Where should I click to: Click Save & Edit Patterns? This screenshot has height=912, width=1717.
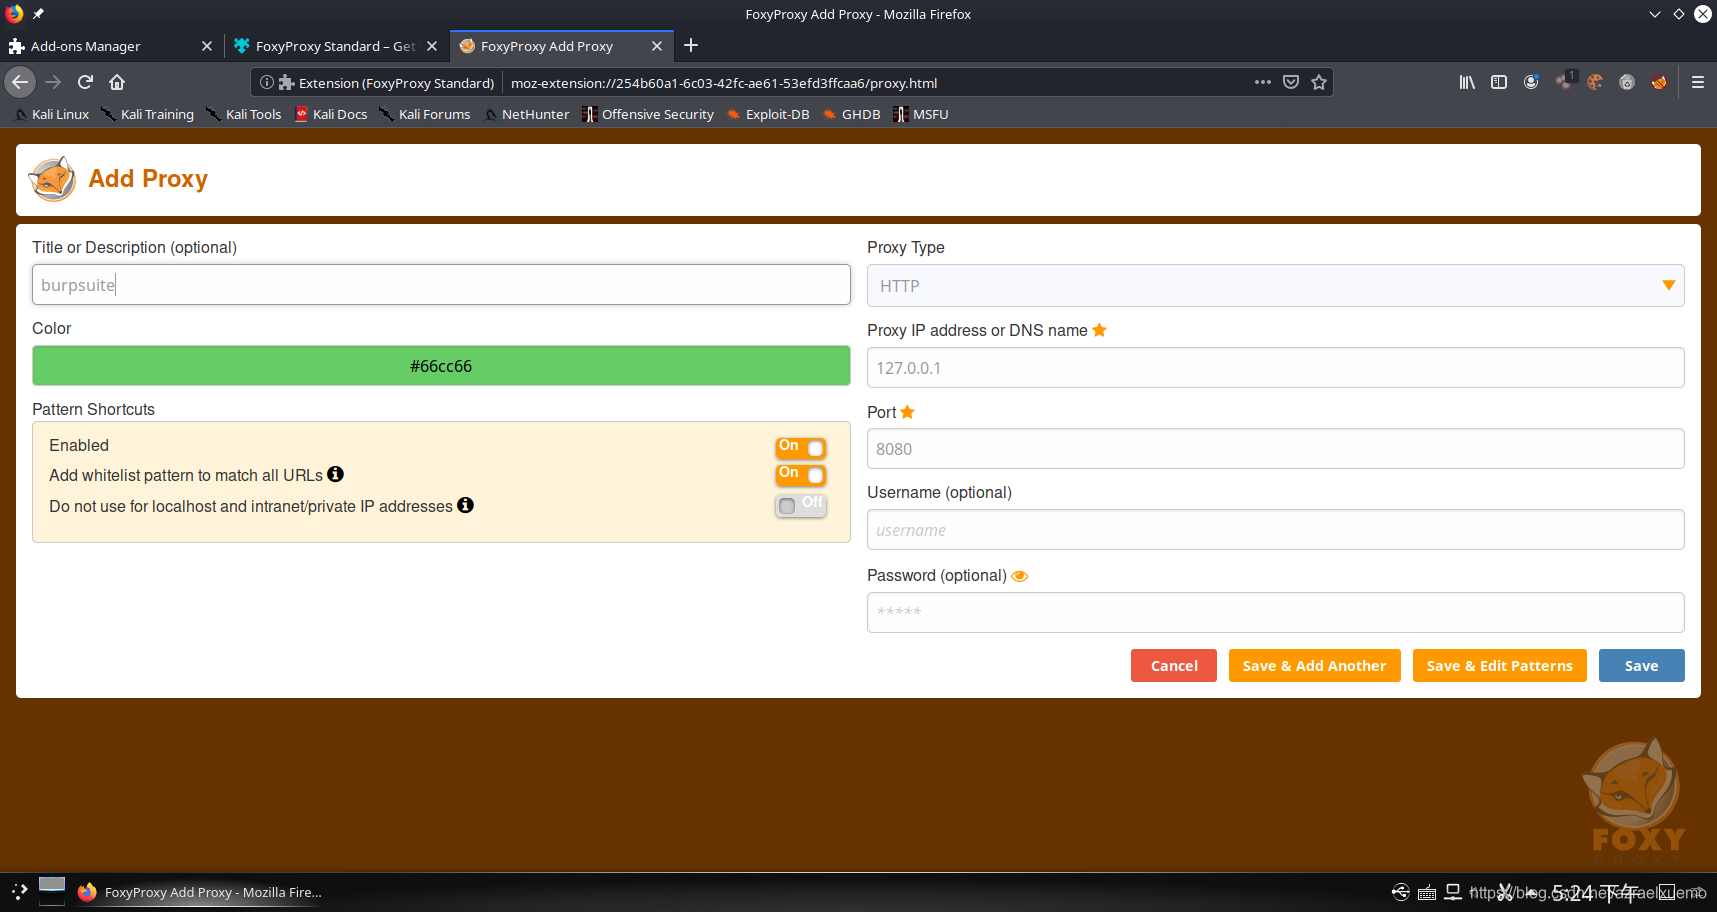(x=1499, y=666)
